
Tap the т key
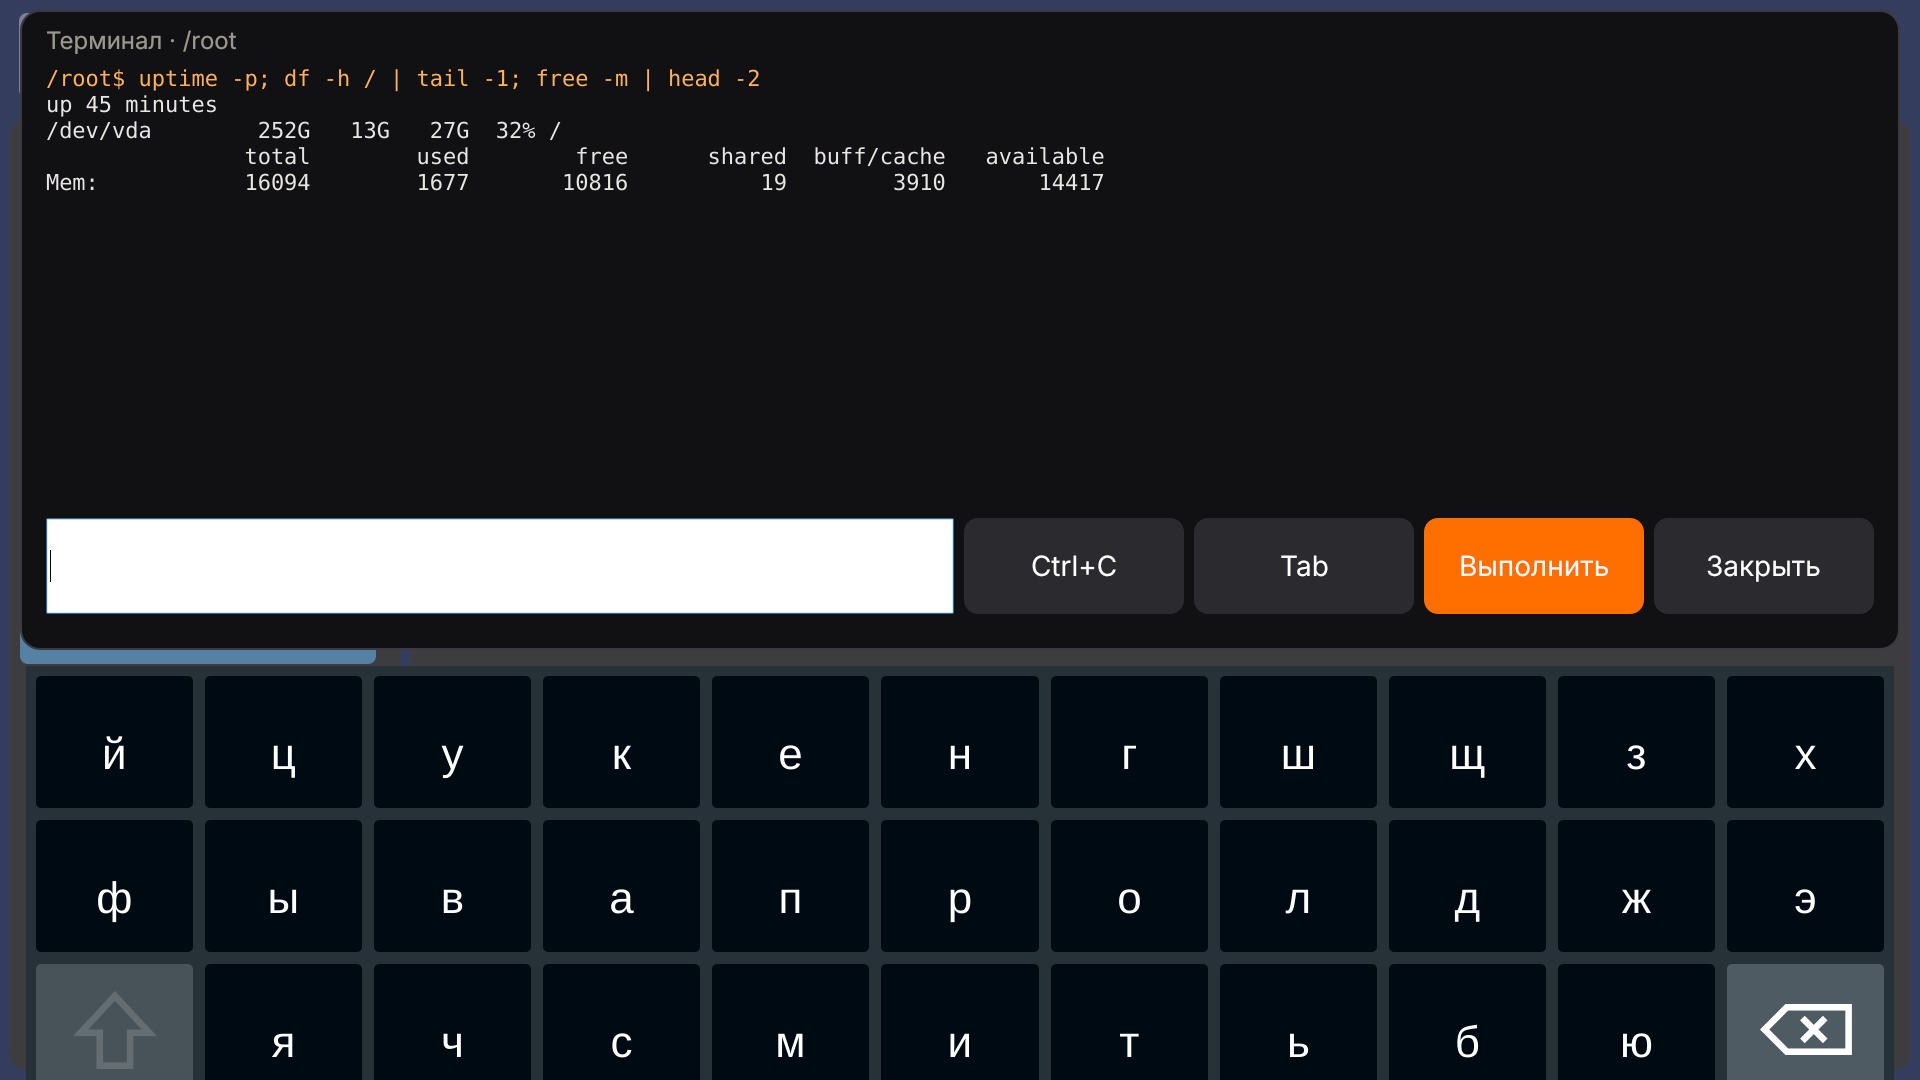pos(1129,1024)
